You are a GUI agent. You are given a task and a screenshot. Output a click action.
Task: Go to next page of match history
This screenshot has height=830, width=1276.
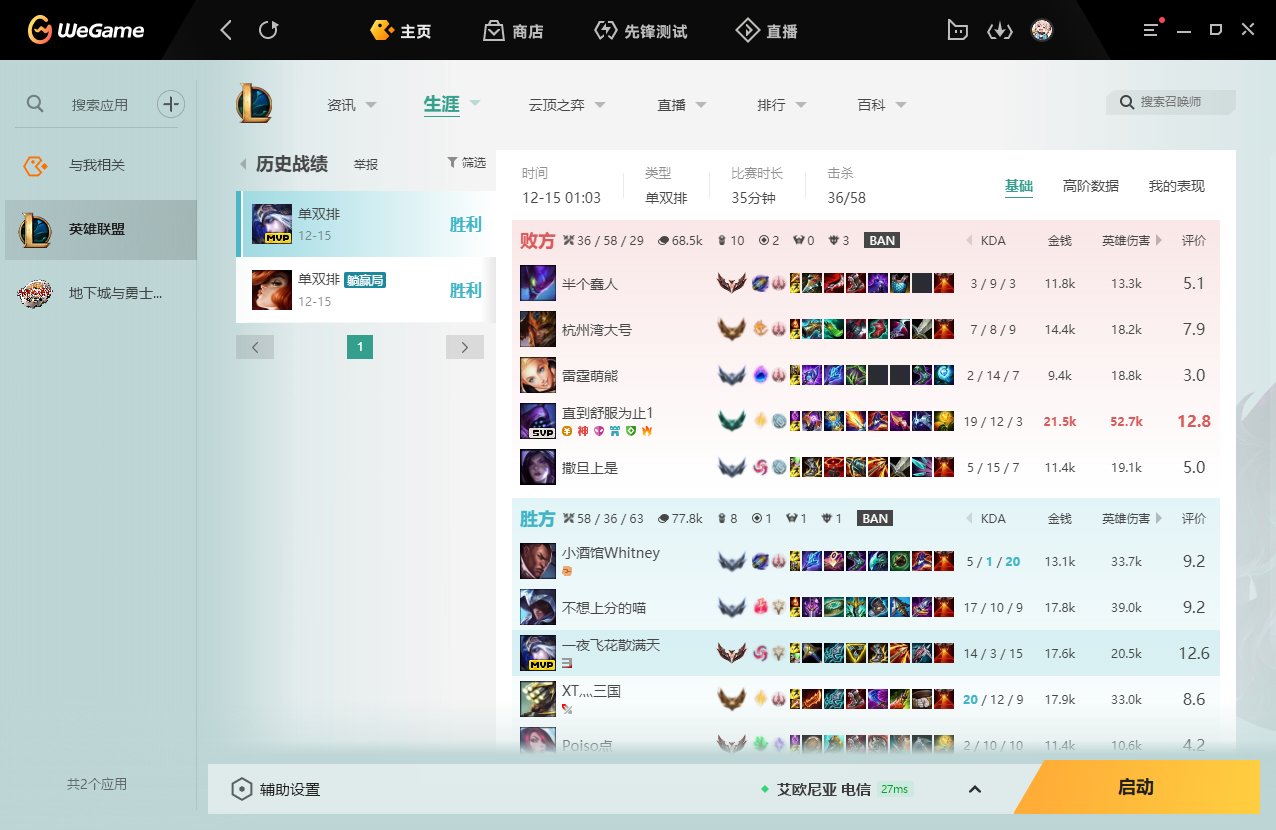(465, 347)
